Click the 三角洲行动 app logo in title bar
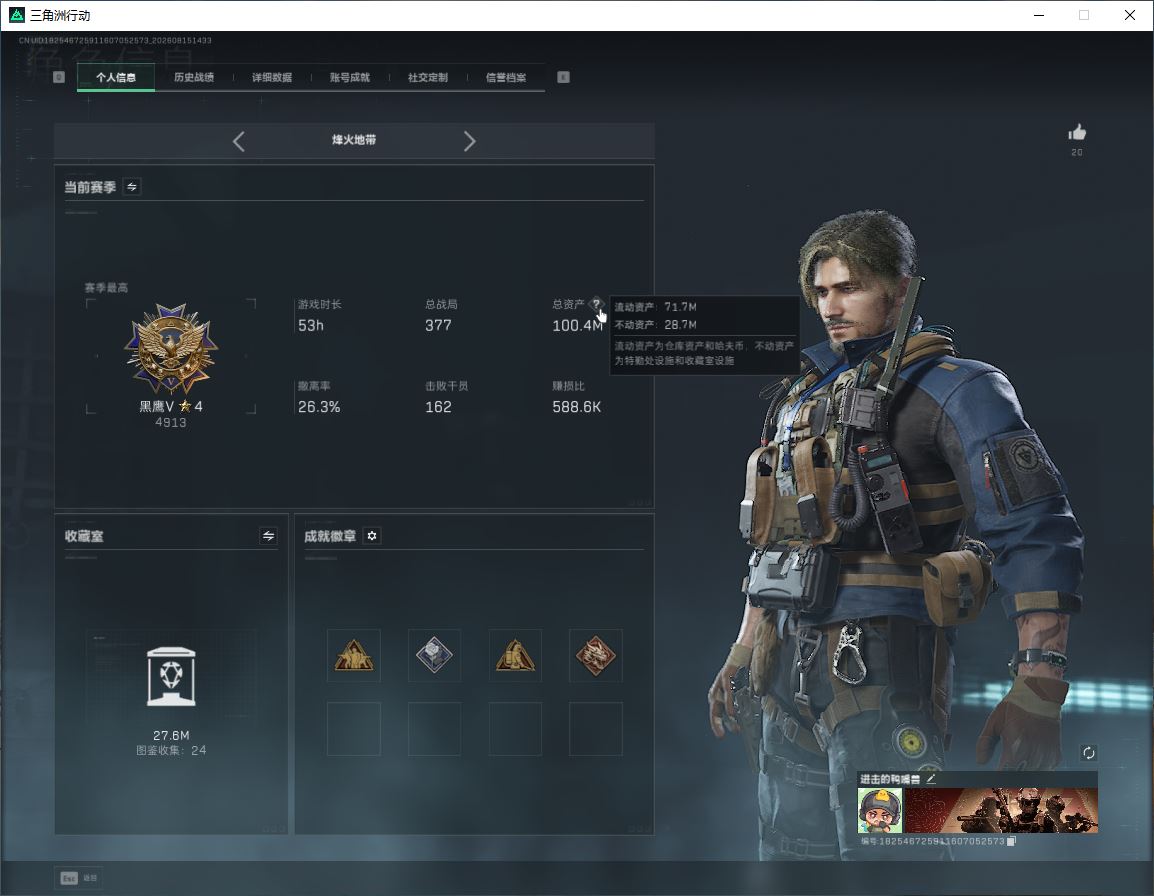 coord(17,15)
